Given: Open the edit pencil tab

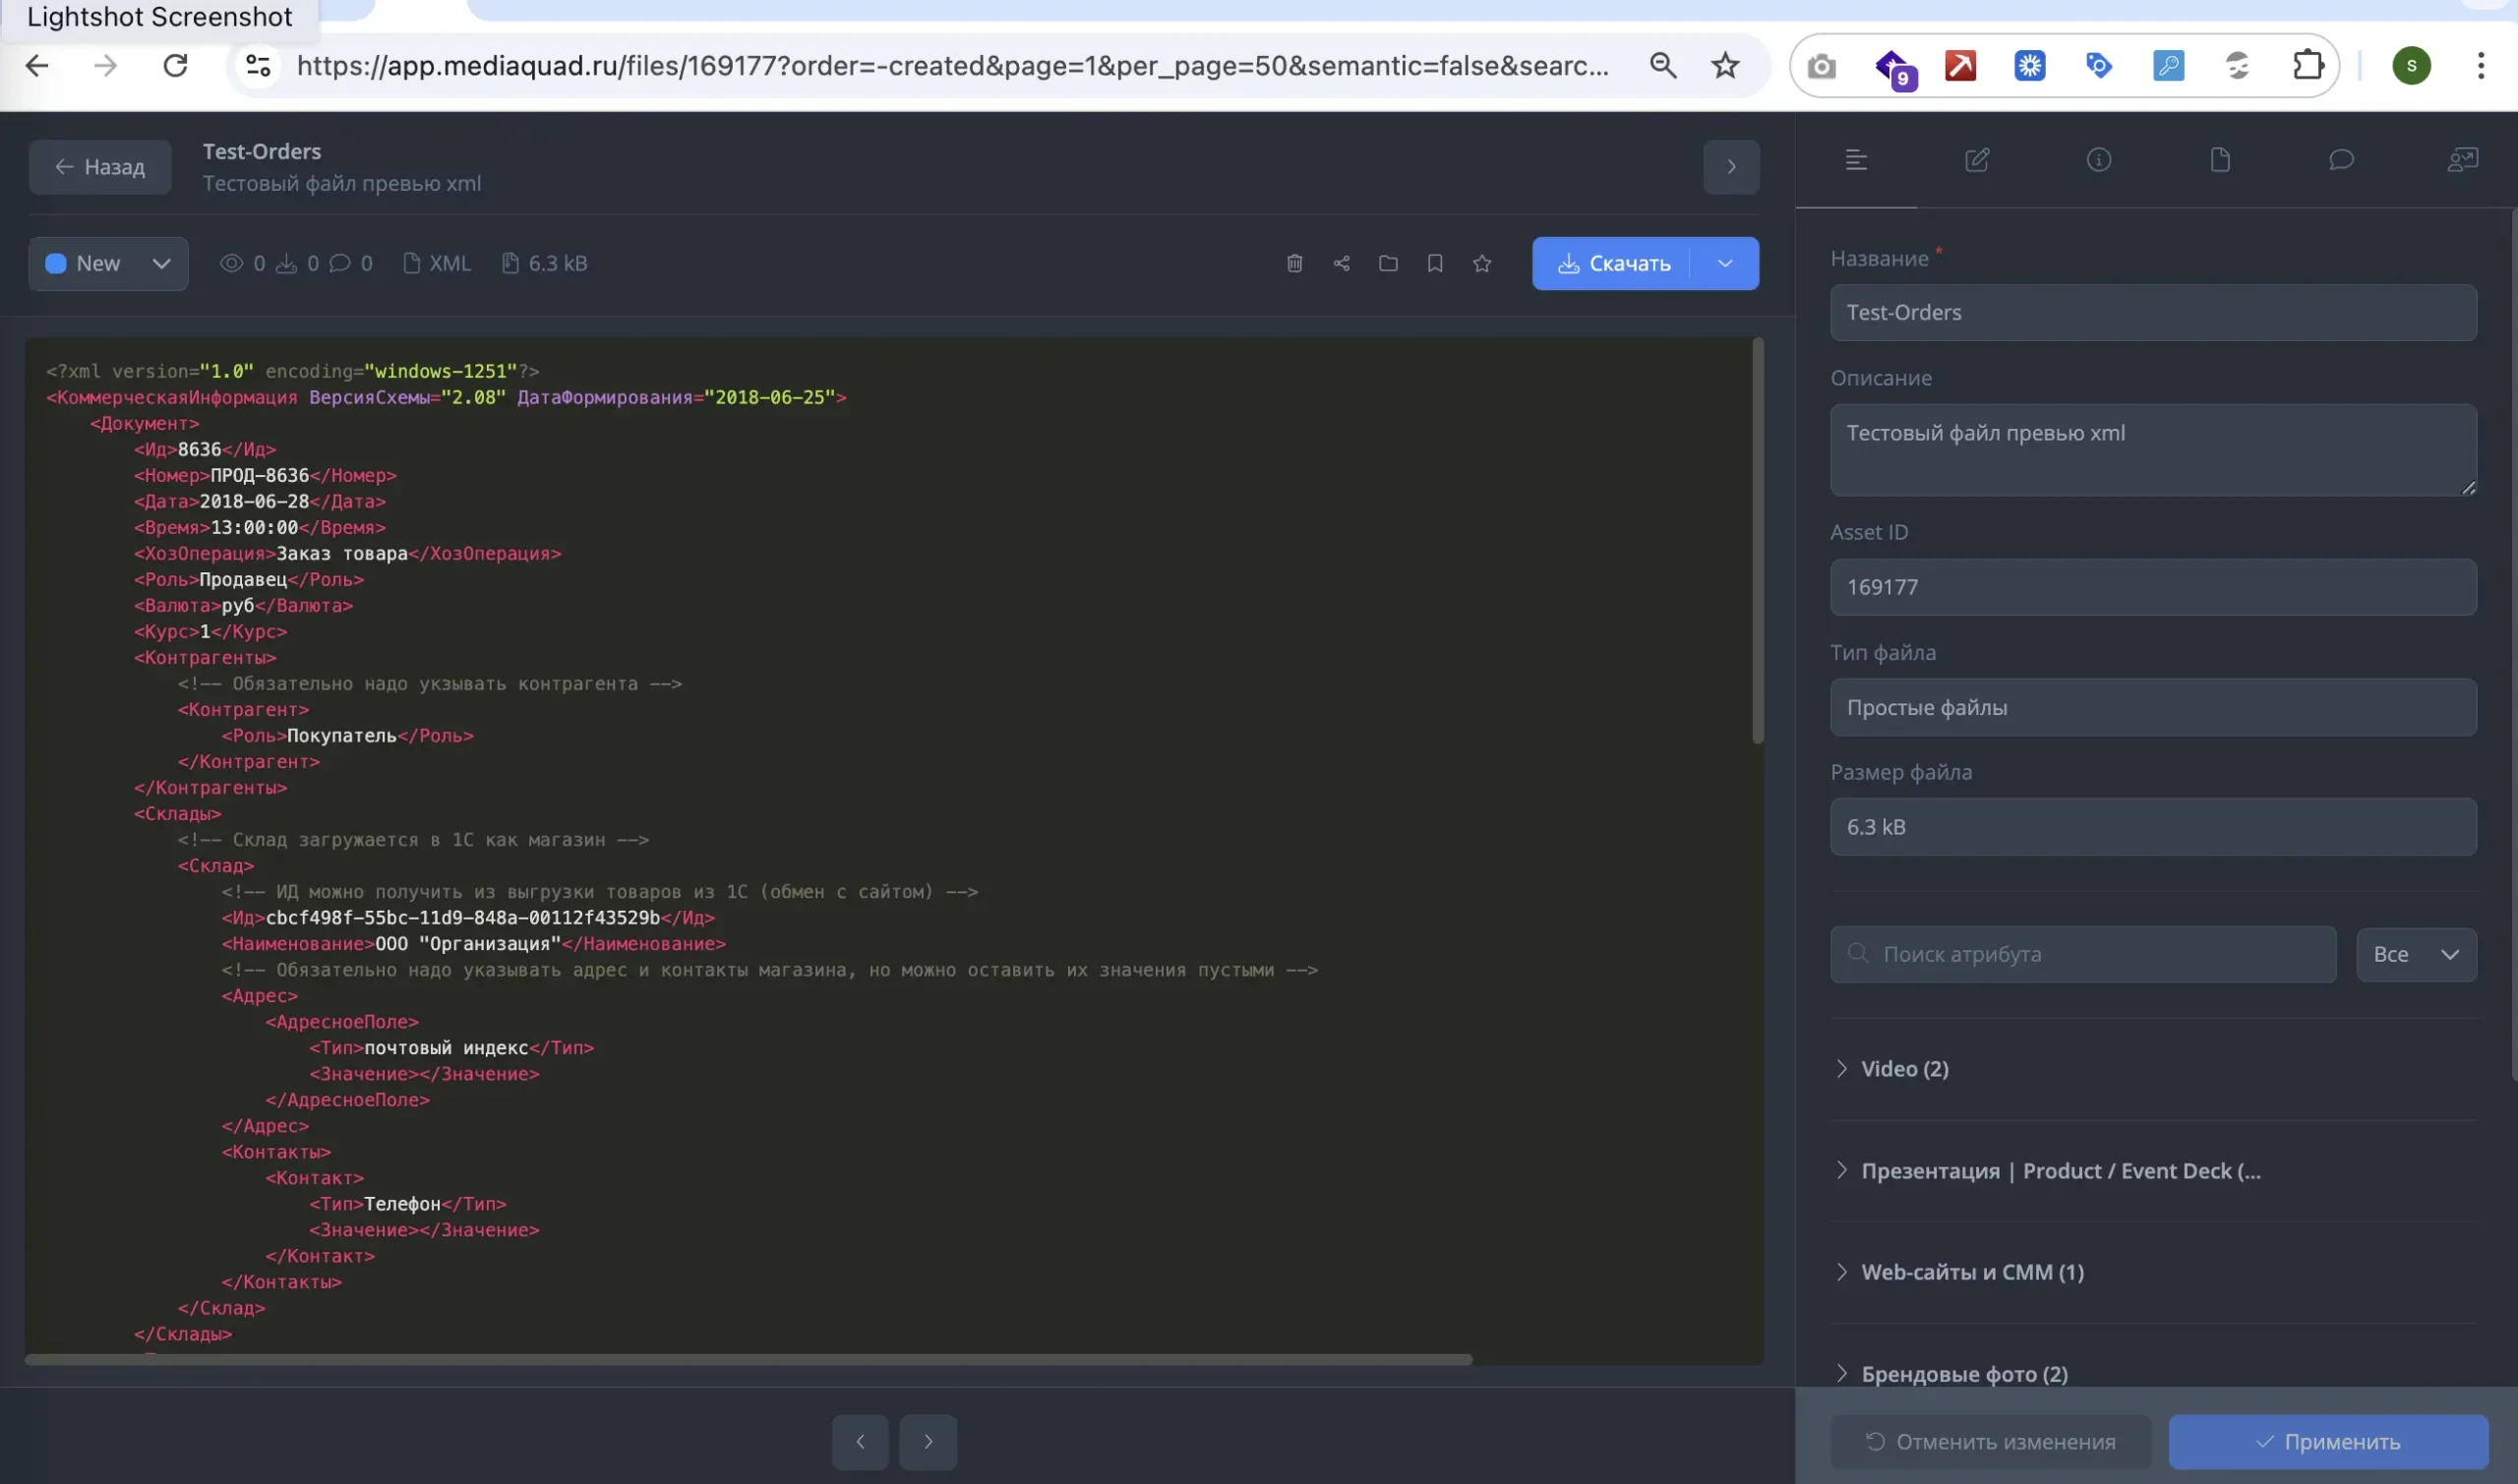Looking at the screenshot, I should pyautogui.click(x=1977, y=160).
